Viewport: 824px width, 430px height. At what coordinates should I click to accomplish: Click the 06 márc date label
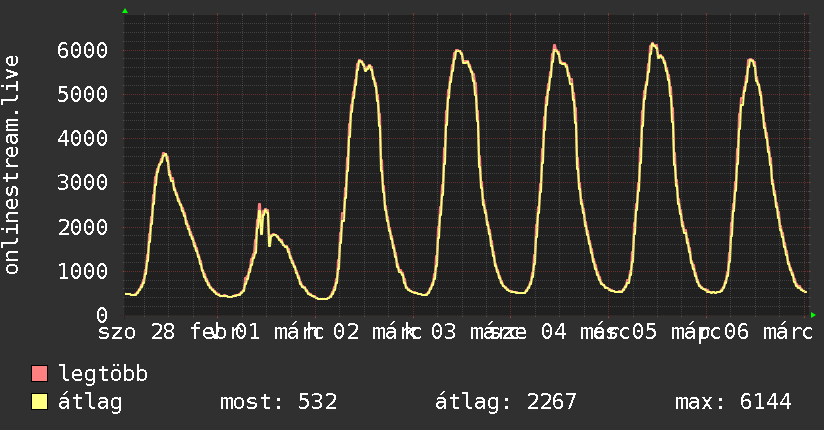tap(768, 332)
